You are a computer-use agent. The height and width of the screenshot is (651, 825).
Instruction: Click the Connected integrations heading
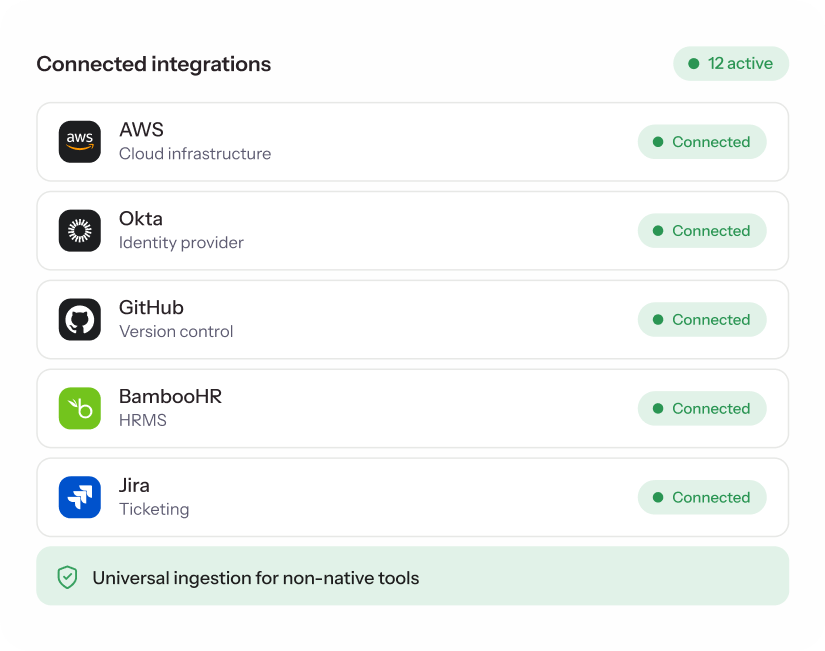154,64
